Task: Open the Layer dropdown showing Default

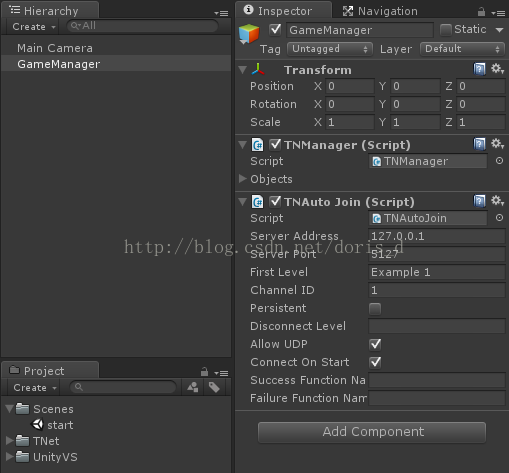Action: pos(462,49)
